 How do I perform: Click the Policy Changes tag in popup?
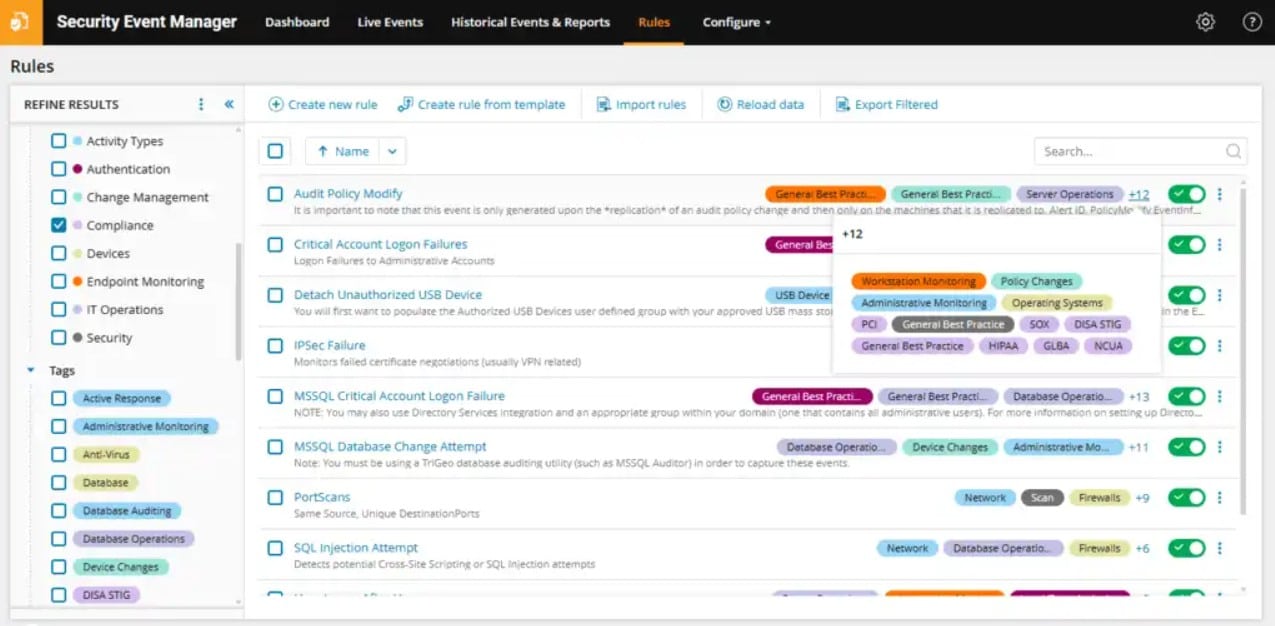click(x=1037, y=282)
